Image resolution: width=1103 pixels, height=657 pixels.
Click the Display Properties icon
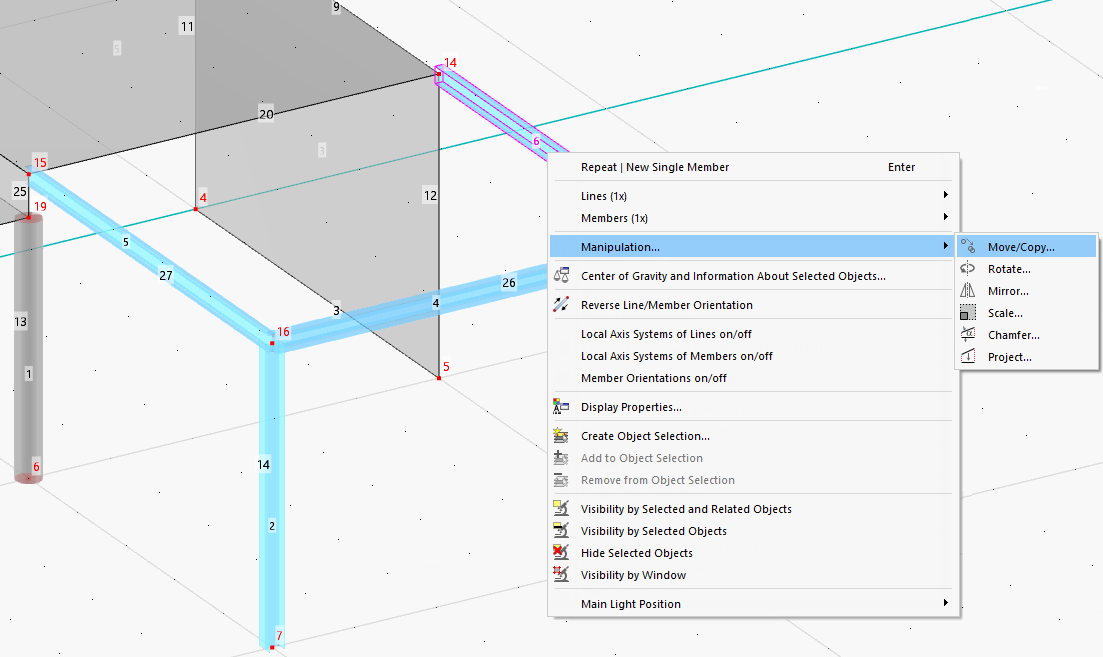pyautogui.click(x=561, y=407)
